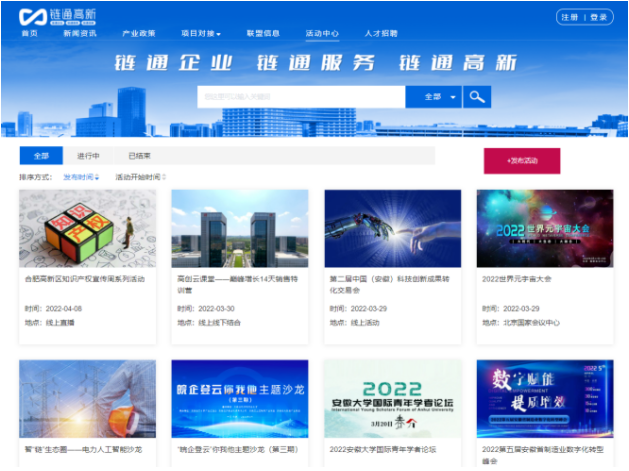Screen dimensions: 629x471
Task: Open 电力人工智能沙龙 activity title
Action: [83, 449]
